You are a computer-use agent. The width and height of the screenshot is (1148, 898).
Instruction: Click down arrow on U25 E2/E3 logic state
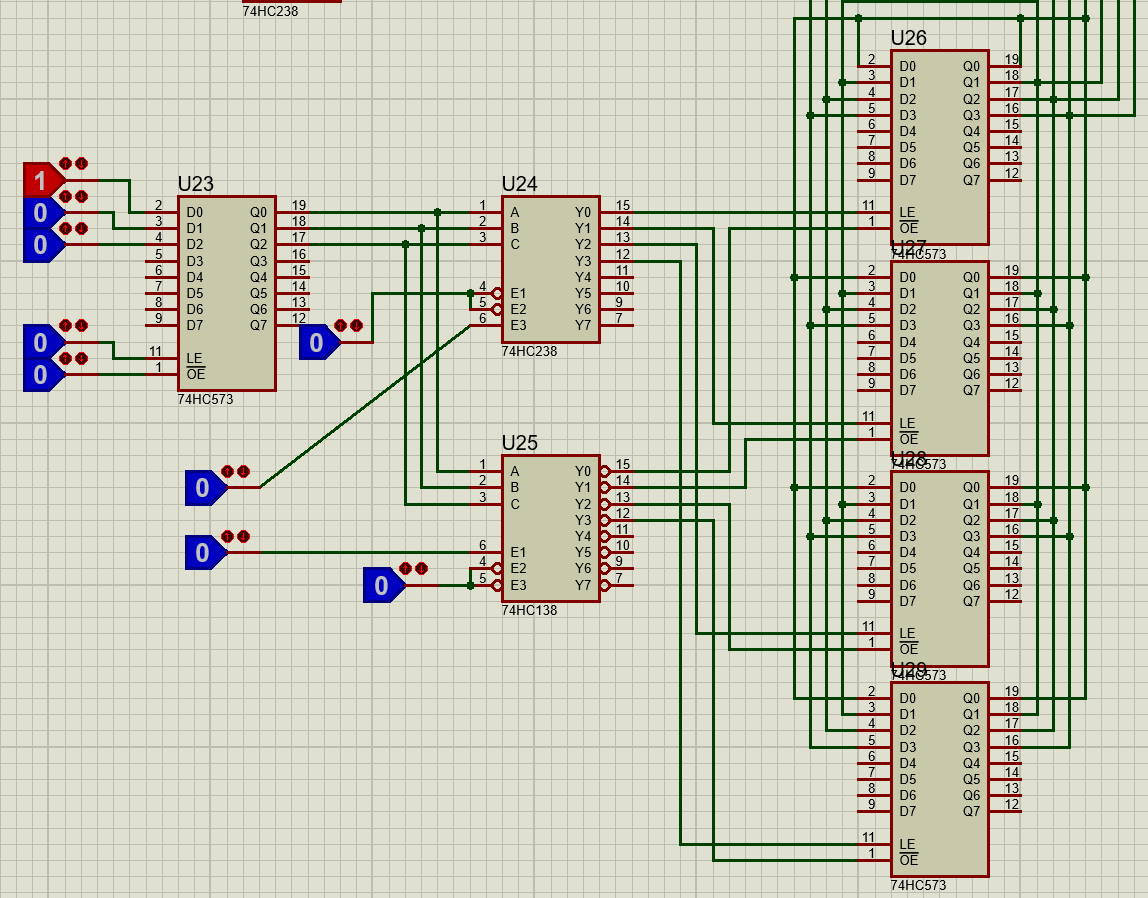[x=422, y=568]
